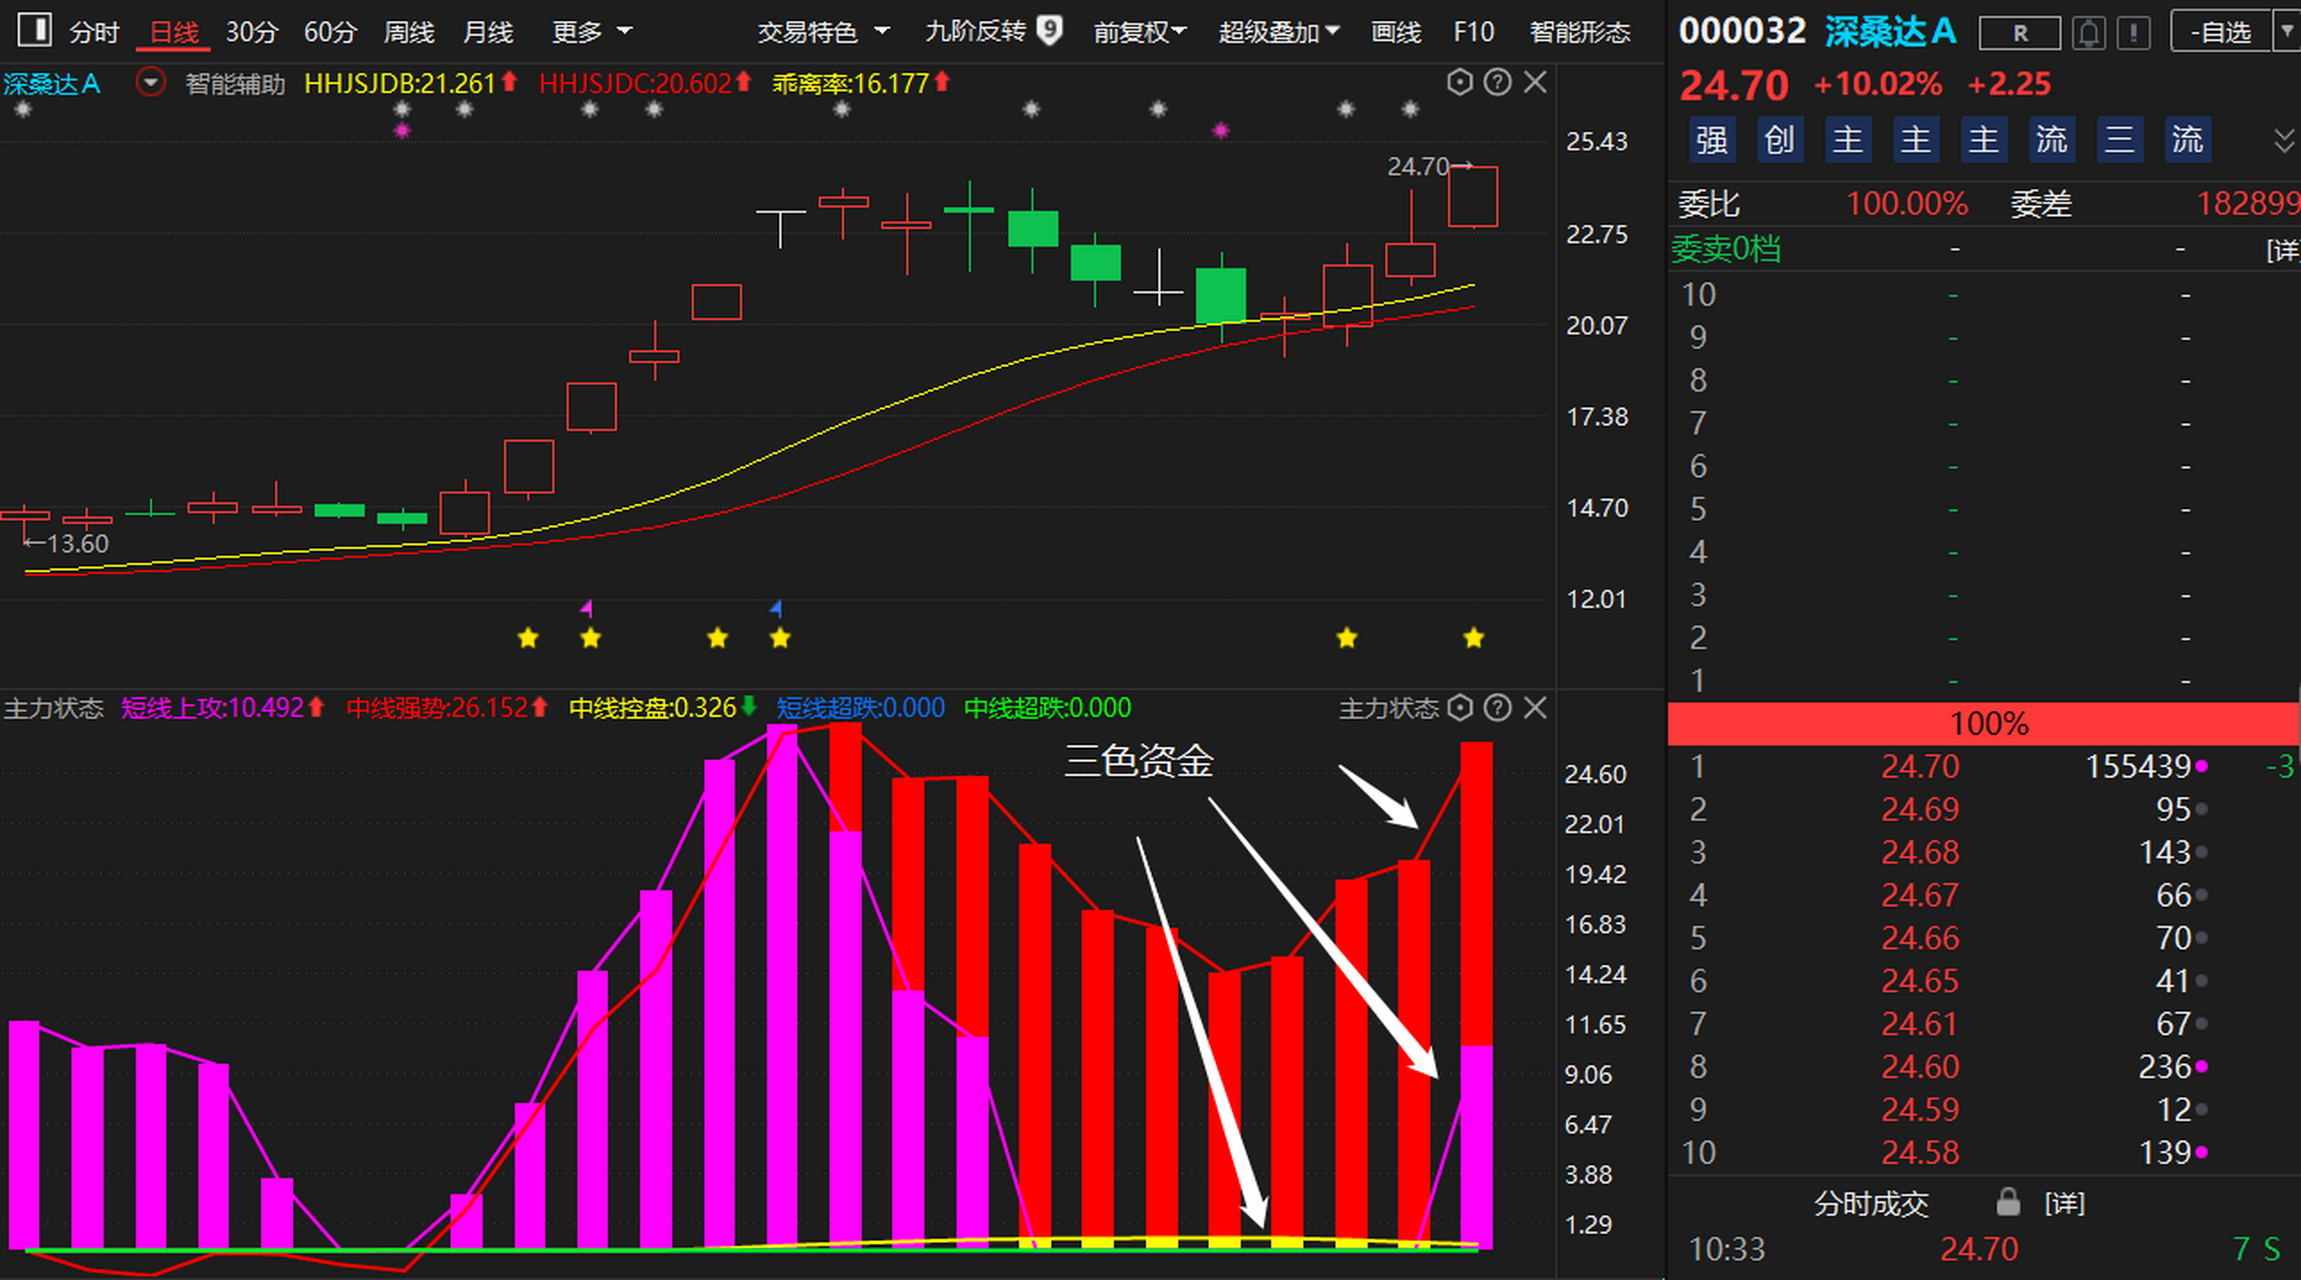This screenshot has height=1280, width=2301.
Task: Close the 主力状态 sub-chart panel
Action: coord(1535,708)
